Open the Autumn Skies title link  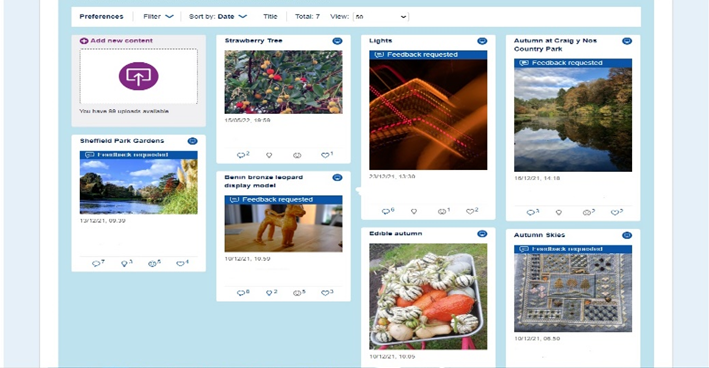pos(539,235)
